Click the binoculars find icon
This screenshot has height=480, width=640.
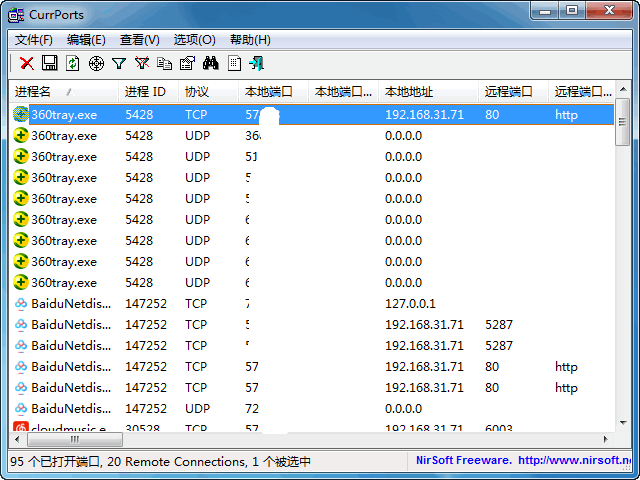pos(210,64)
